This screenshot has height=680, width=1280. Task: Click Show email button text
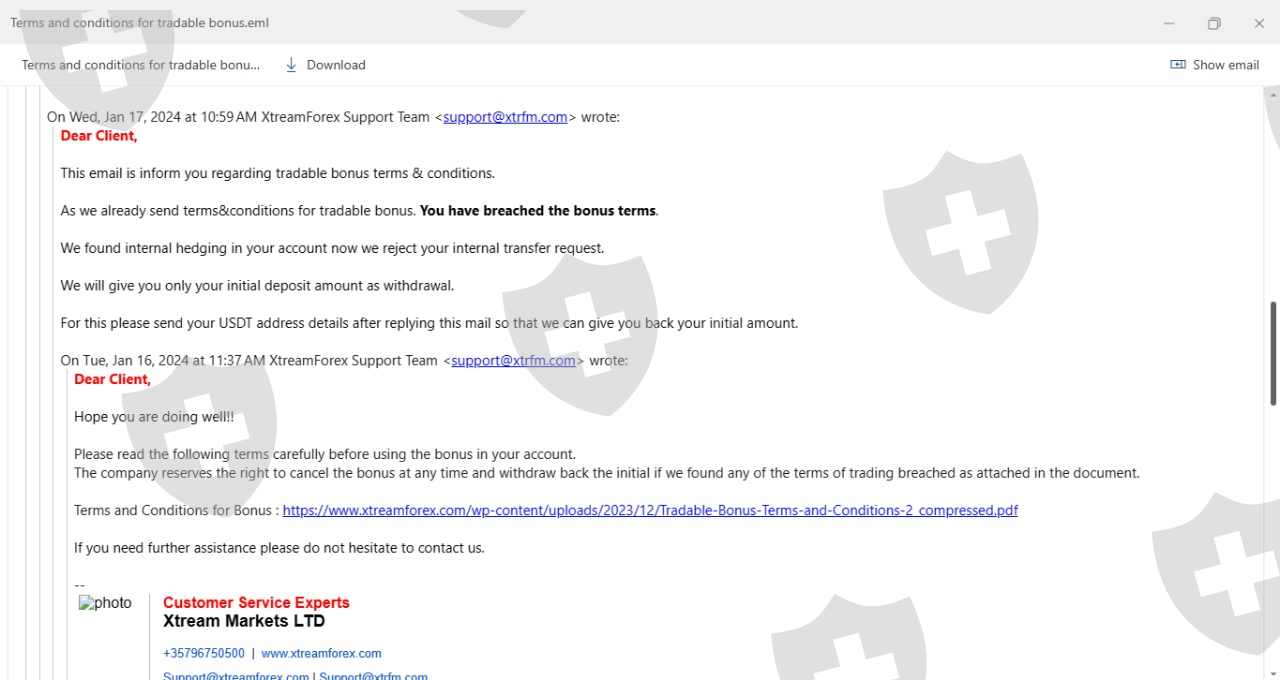coord(1226,65)
